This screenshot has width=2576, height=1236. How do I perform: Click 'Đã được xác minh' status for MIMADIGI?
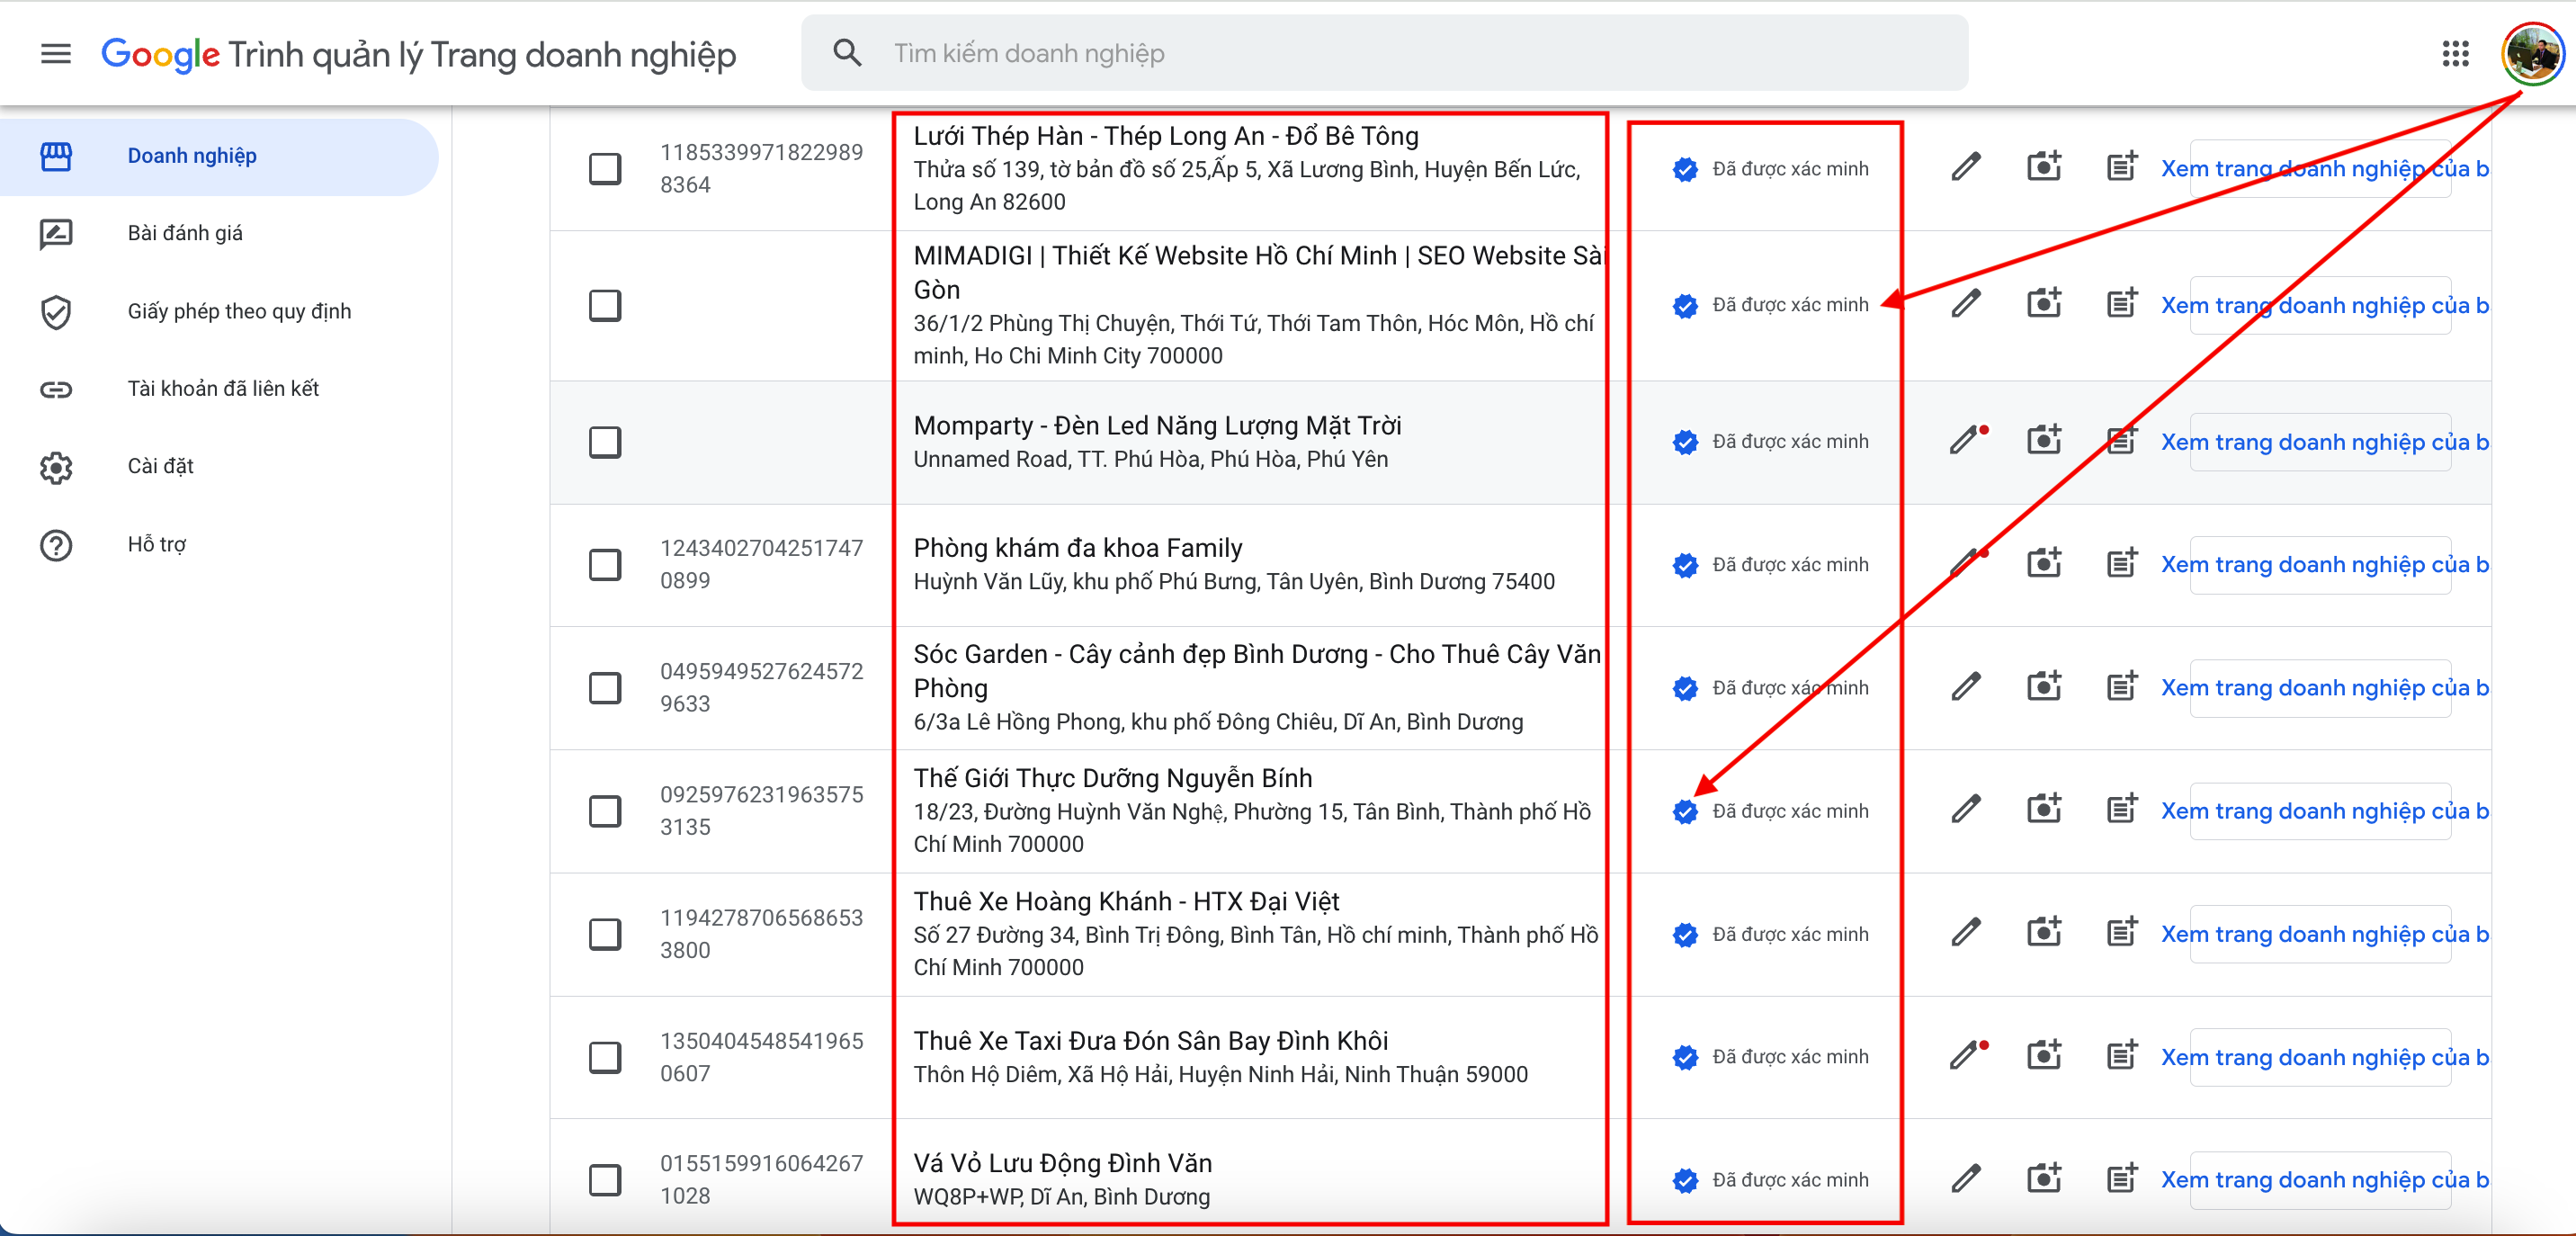[x=1771, y=305]
